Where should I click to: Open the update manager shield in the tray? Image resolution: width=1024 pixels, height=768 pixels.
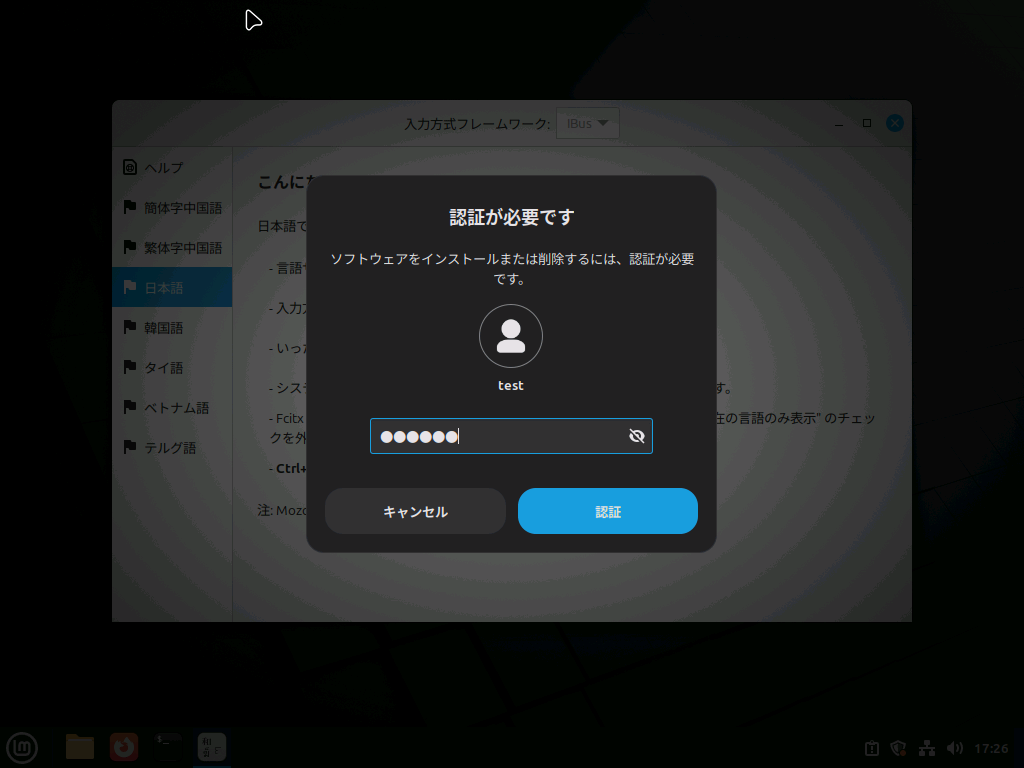coord(897,747)
